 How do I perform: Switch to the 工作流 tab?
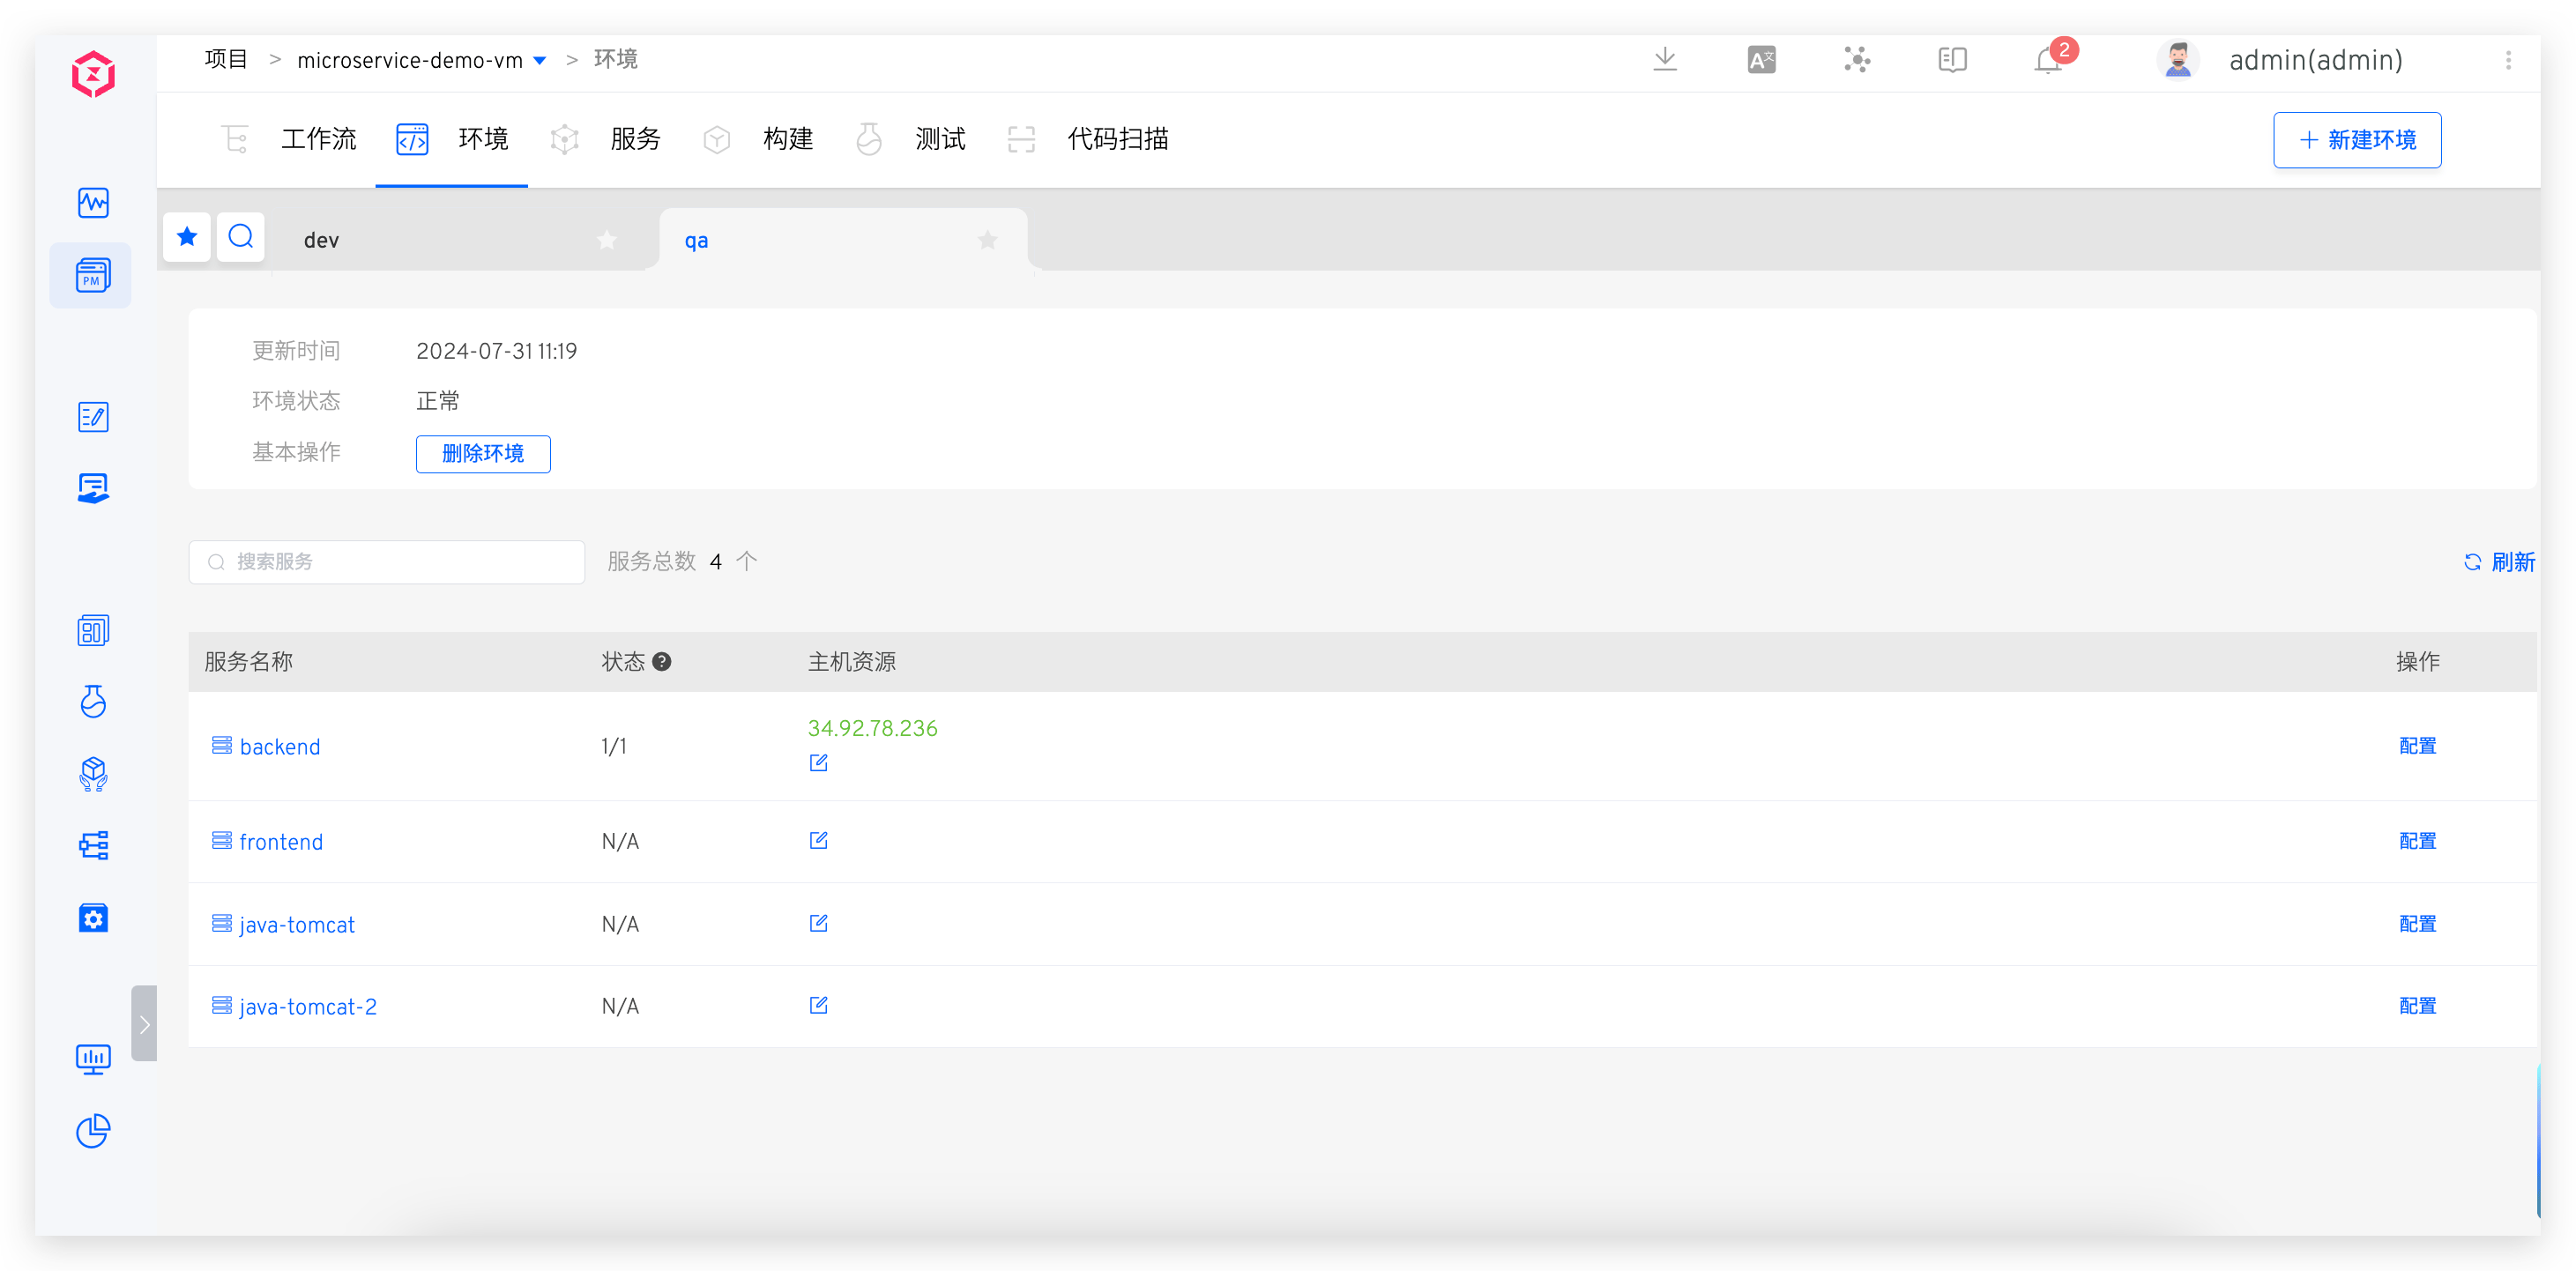[318, 139]
